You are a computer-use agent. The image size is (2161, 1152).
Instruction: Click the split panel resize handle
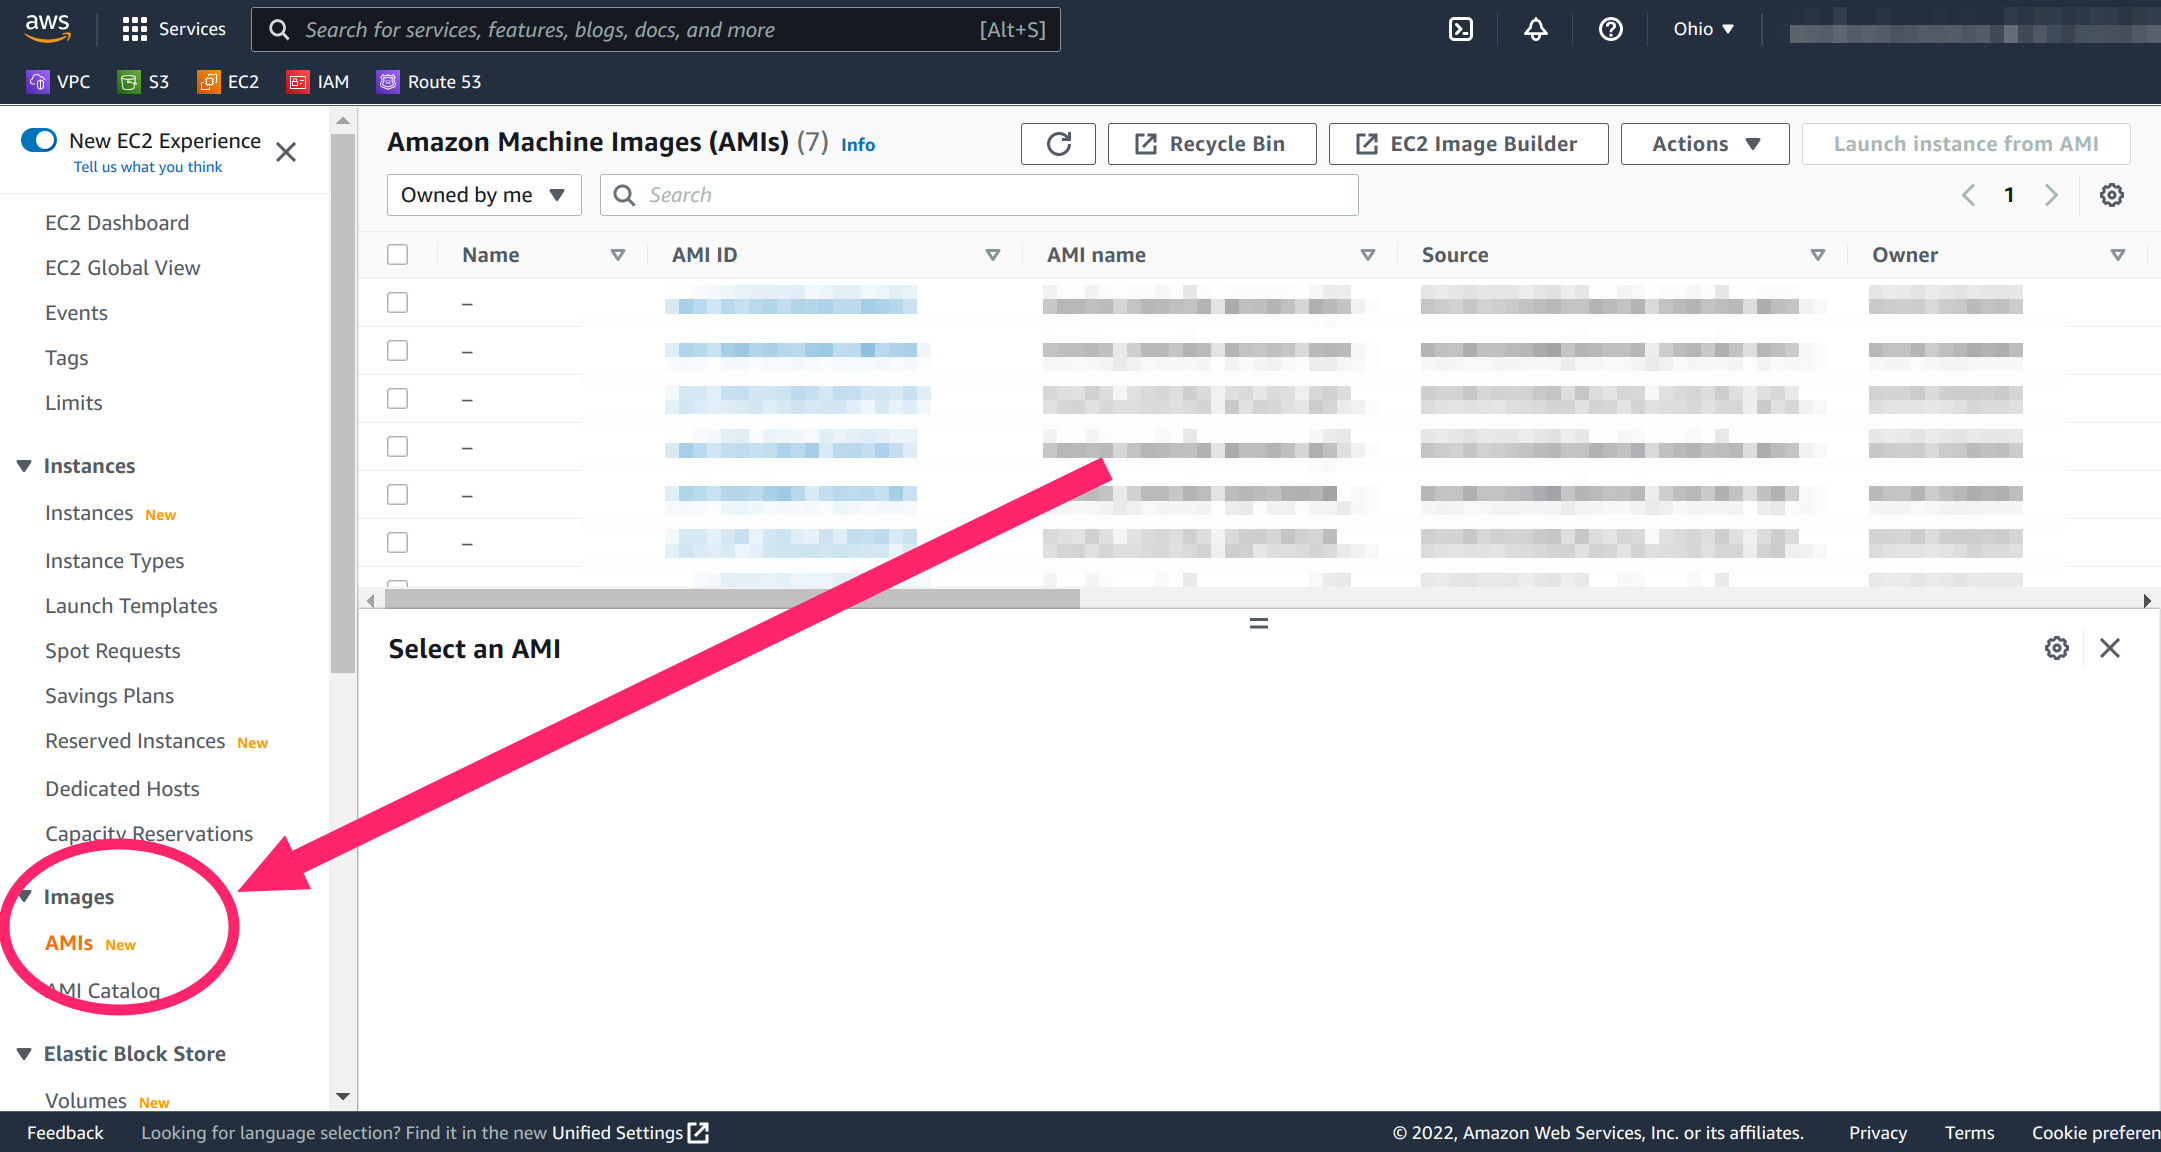click(x=1259, y=623)
